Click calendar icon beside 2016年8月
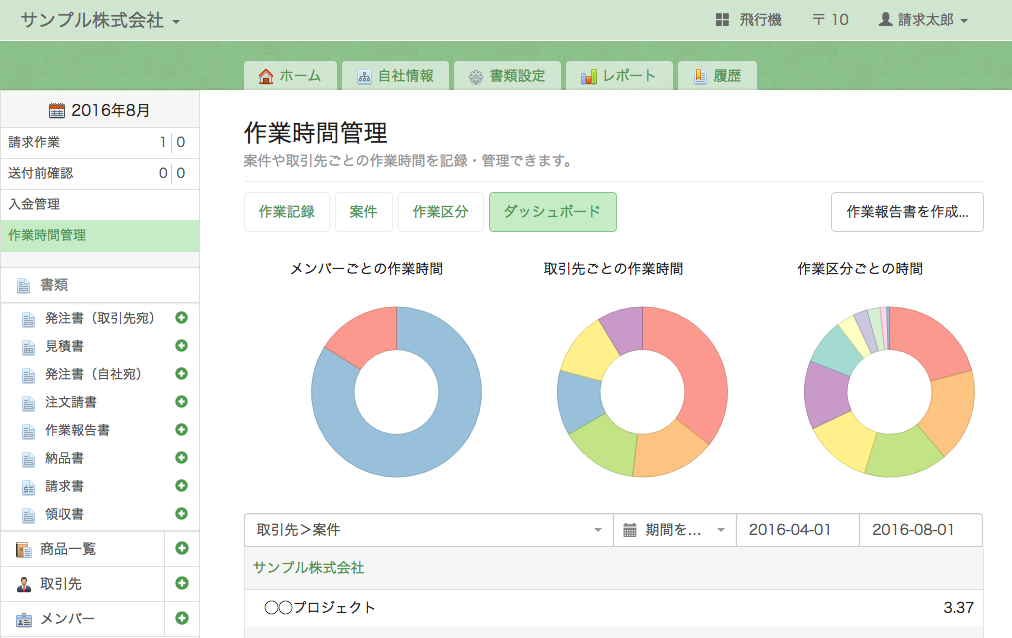Image resolution: width=1012 pixels, height=638 pixels. pos(57,111)
